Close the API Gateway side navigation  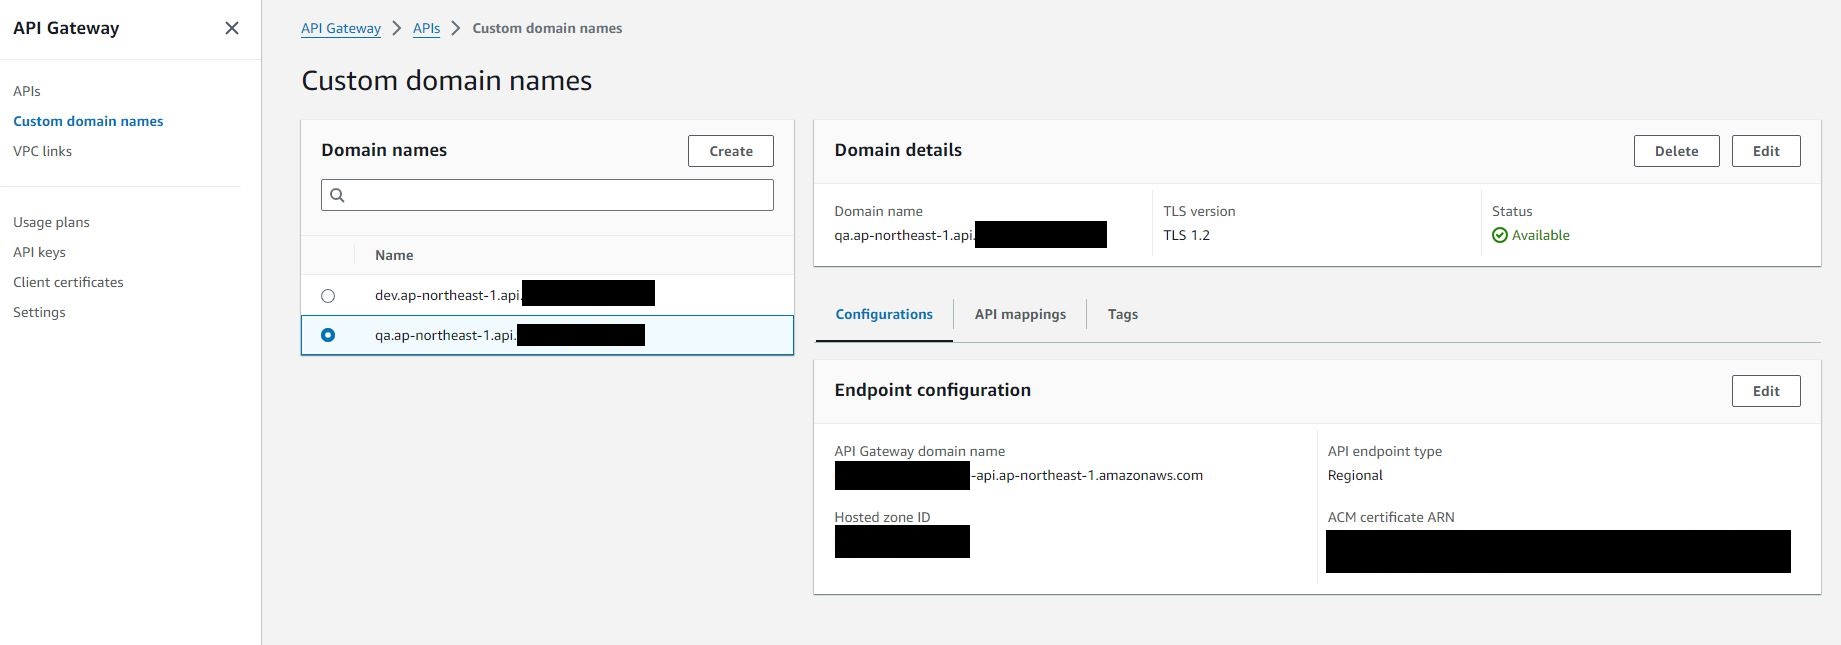(x=232, y=28)
